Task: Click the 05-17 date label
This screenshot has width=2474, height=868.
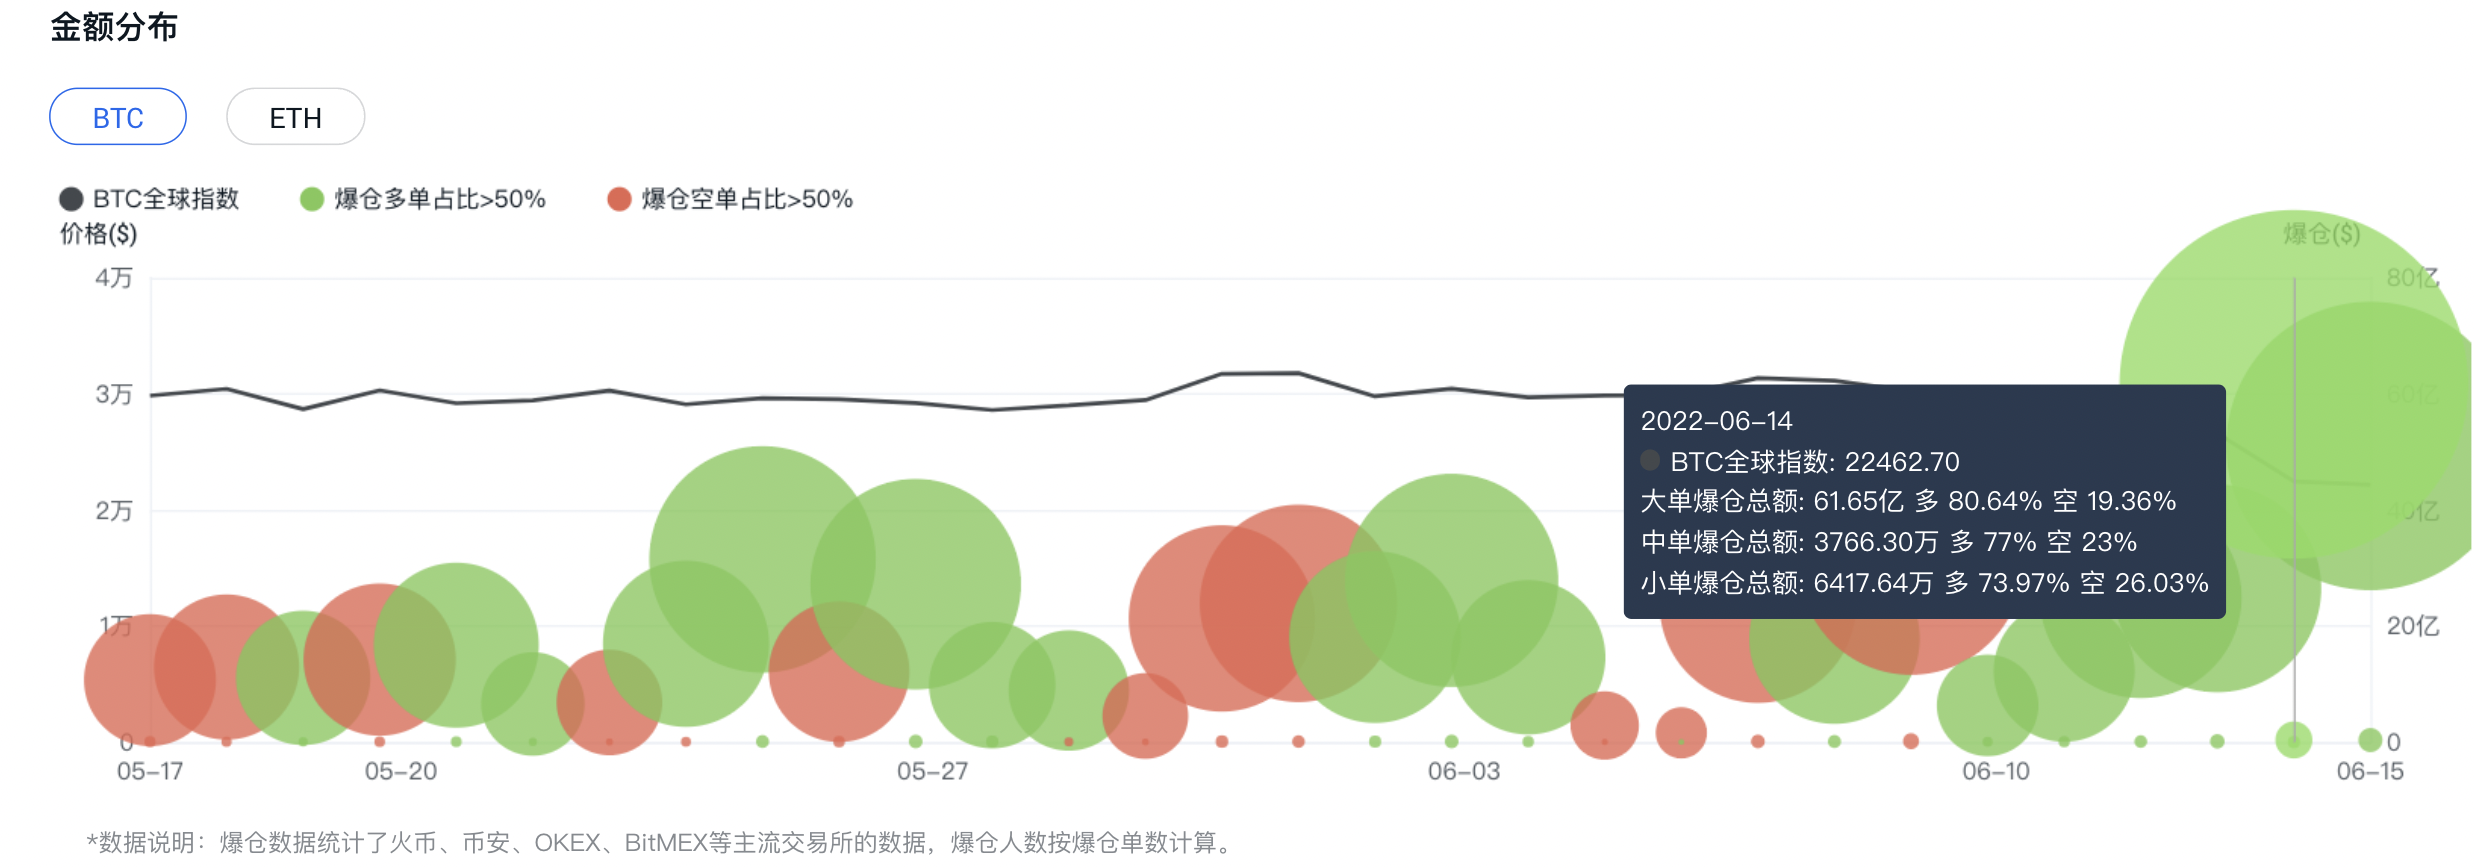Action: [x=150, y=771]
